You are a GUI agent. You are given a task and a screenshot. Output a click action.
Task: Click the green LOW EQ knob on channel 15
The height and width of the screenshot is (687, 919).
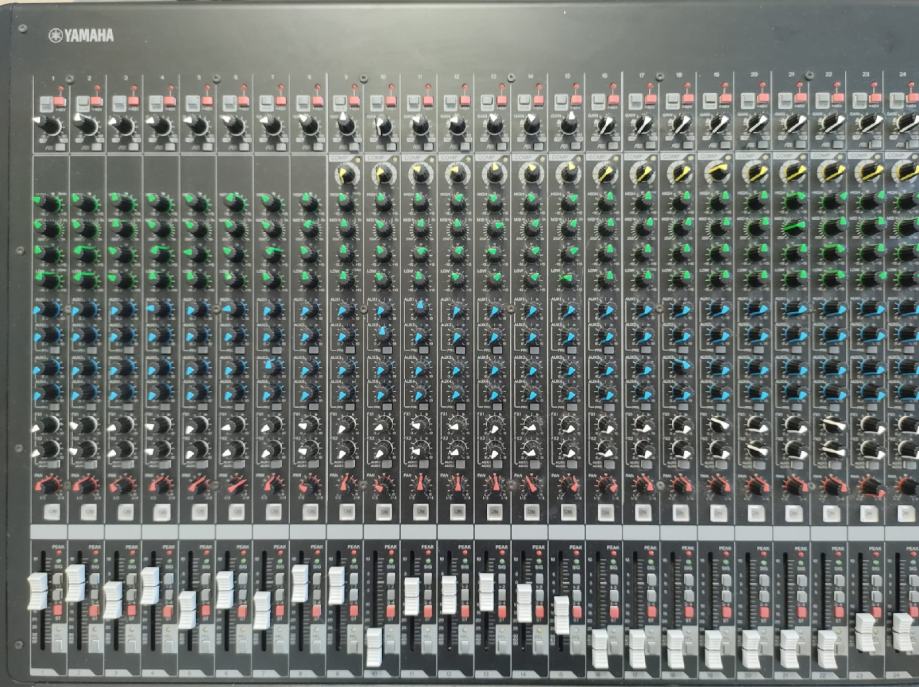(x=569, y=280)
